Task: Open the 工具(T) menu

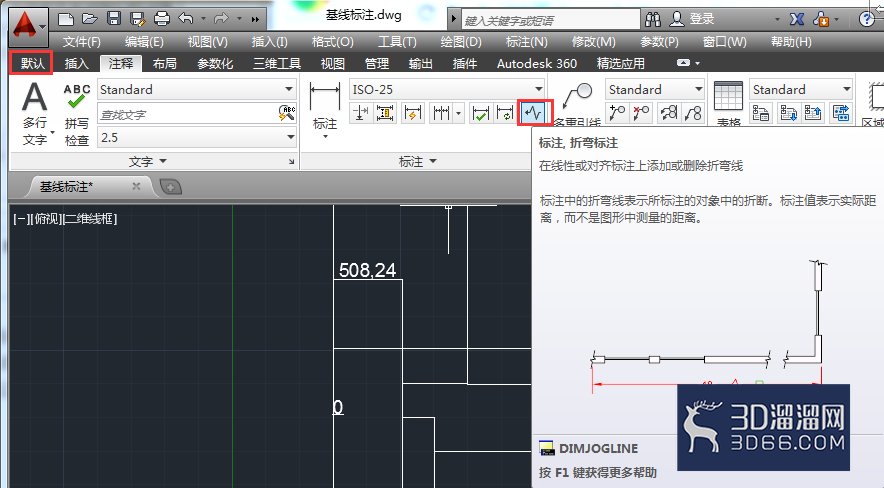Action: pos(397,42)
